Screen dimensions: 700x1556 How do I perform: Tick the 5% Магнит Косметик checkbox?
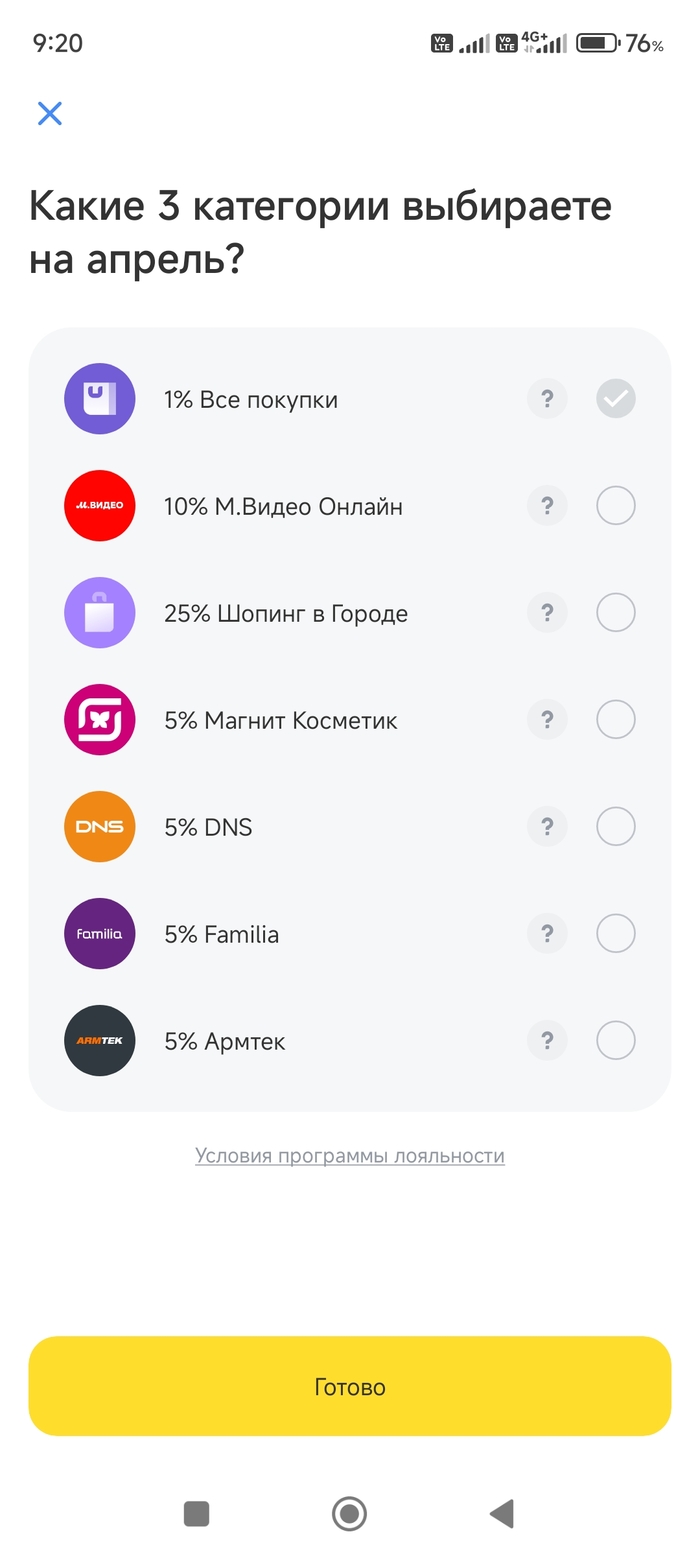click(616, 720)
